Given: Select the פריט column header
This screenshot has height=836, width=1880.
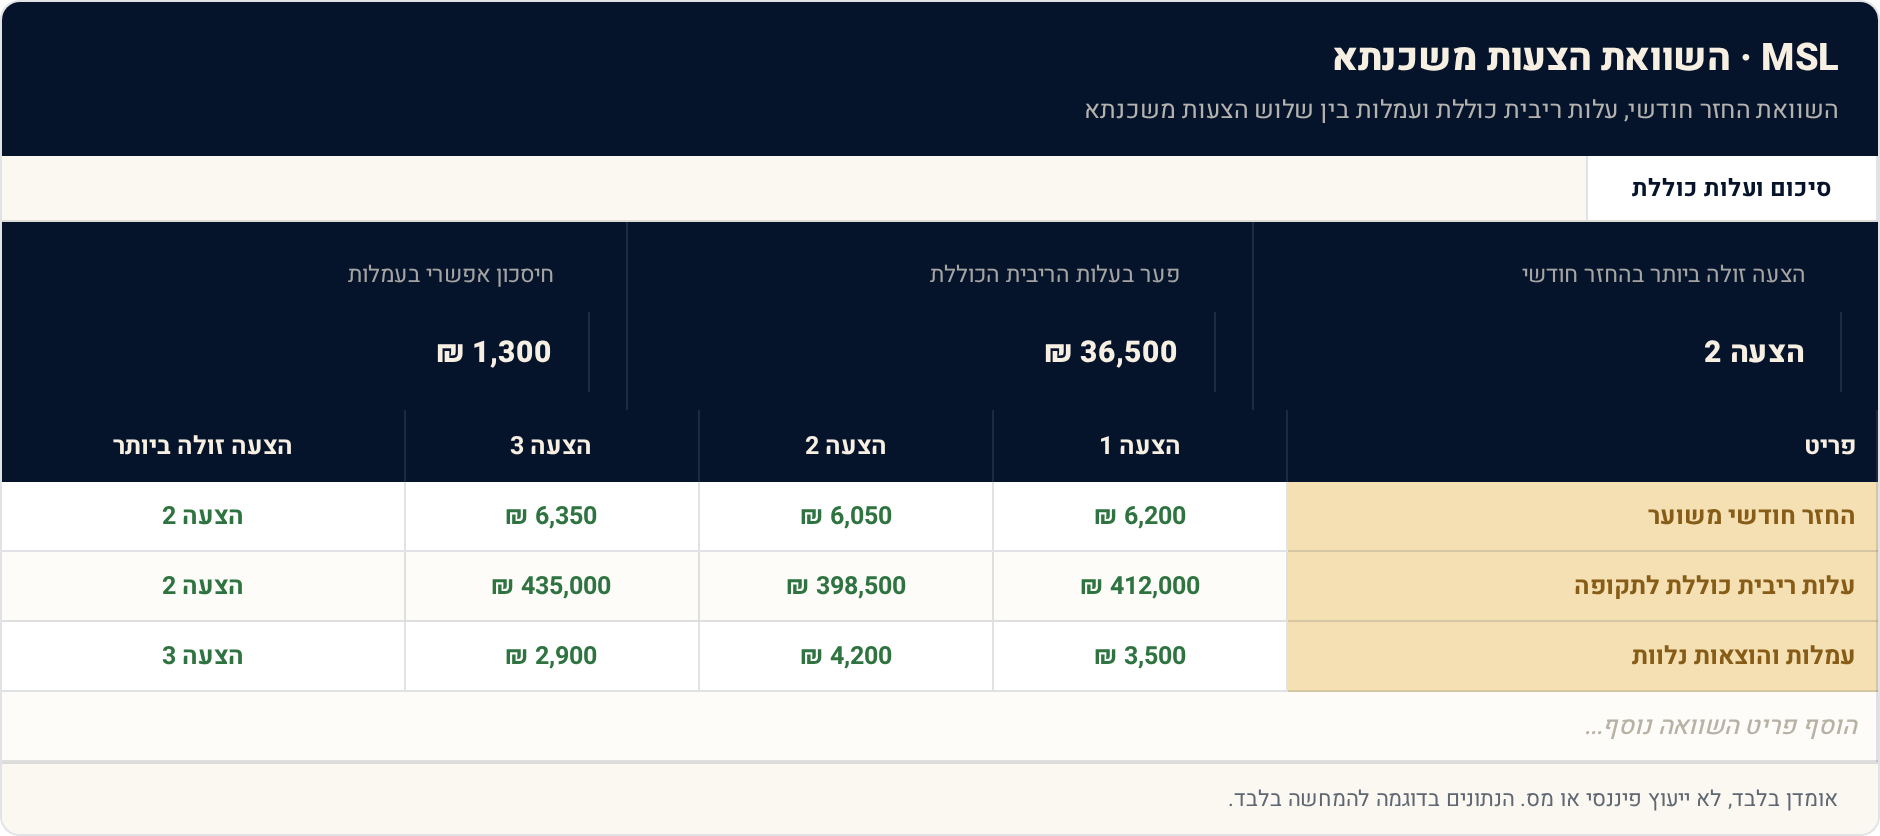Looking at the screenshot, I should coord(1582,446).
